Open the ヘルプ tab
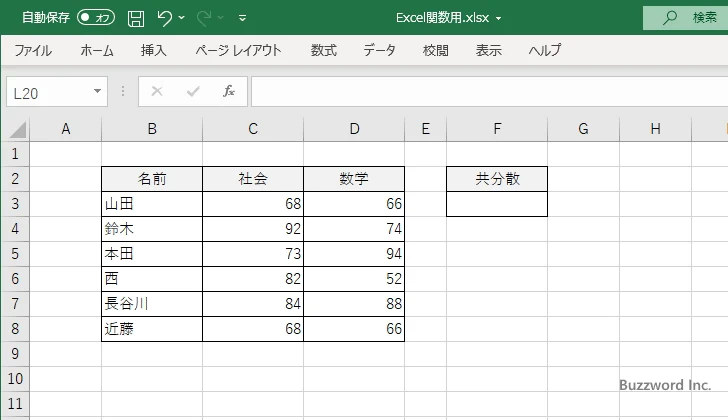 click(x=545, y=50)
